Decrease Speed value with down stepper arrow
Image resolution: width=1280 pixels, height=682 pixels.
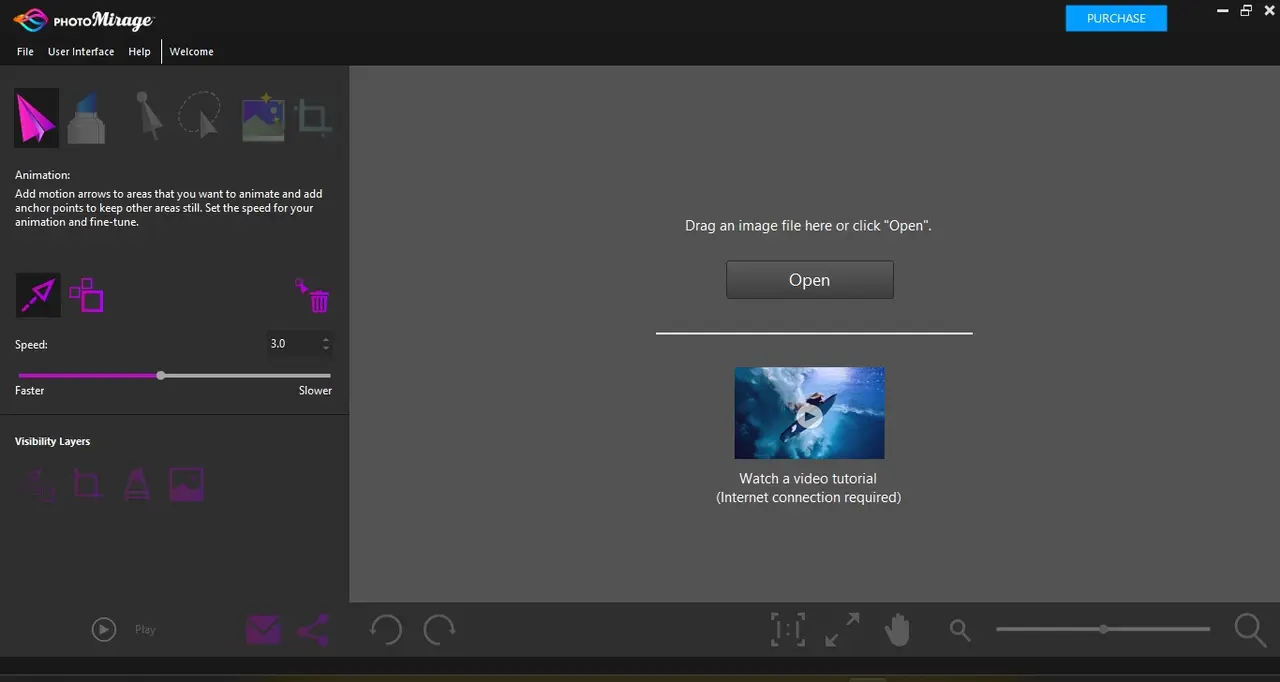pyautogui.click(x=326, y=348)
